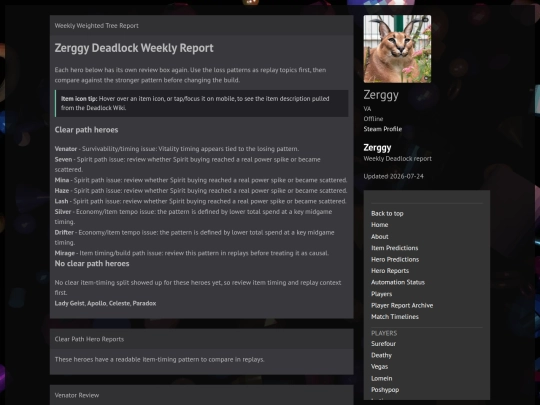Navigate to Item Predictions
Viewport: 540px width, 405px height.
coord(394,248)
